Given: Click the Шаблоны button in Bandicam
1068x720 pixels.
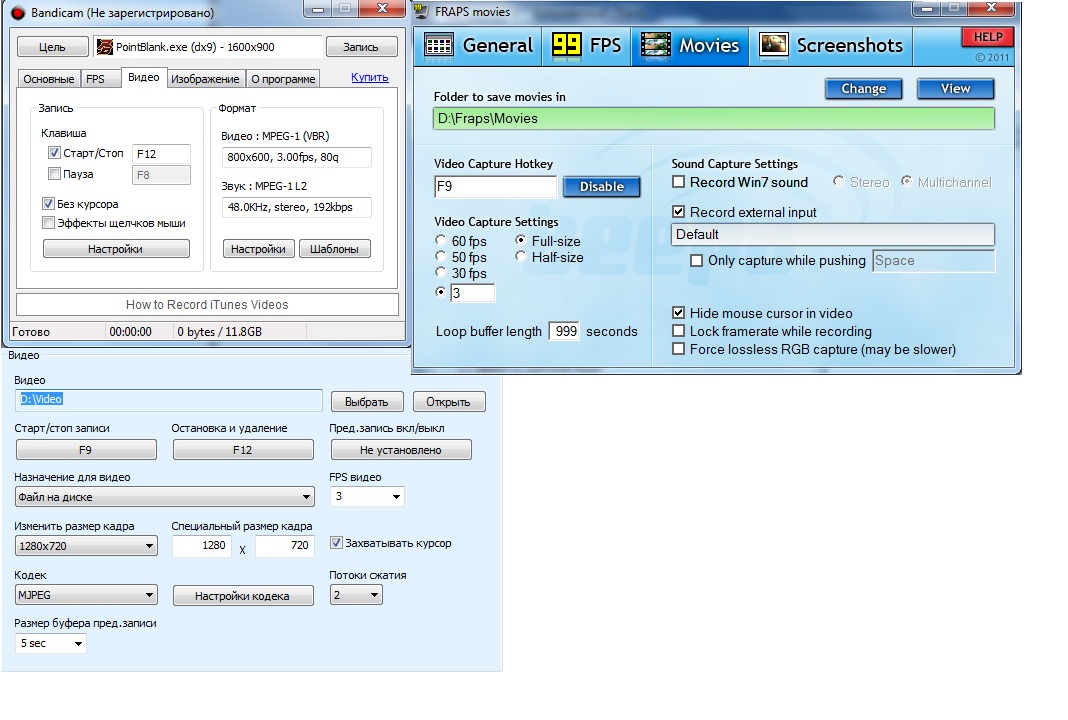Looking at the screenshot, I should (x=334, y=249).
